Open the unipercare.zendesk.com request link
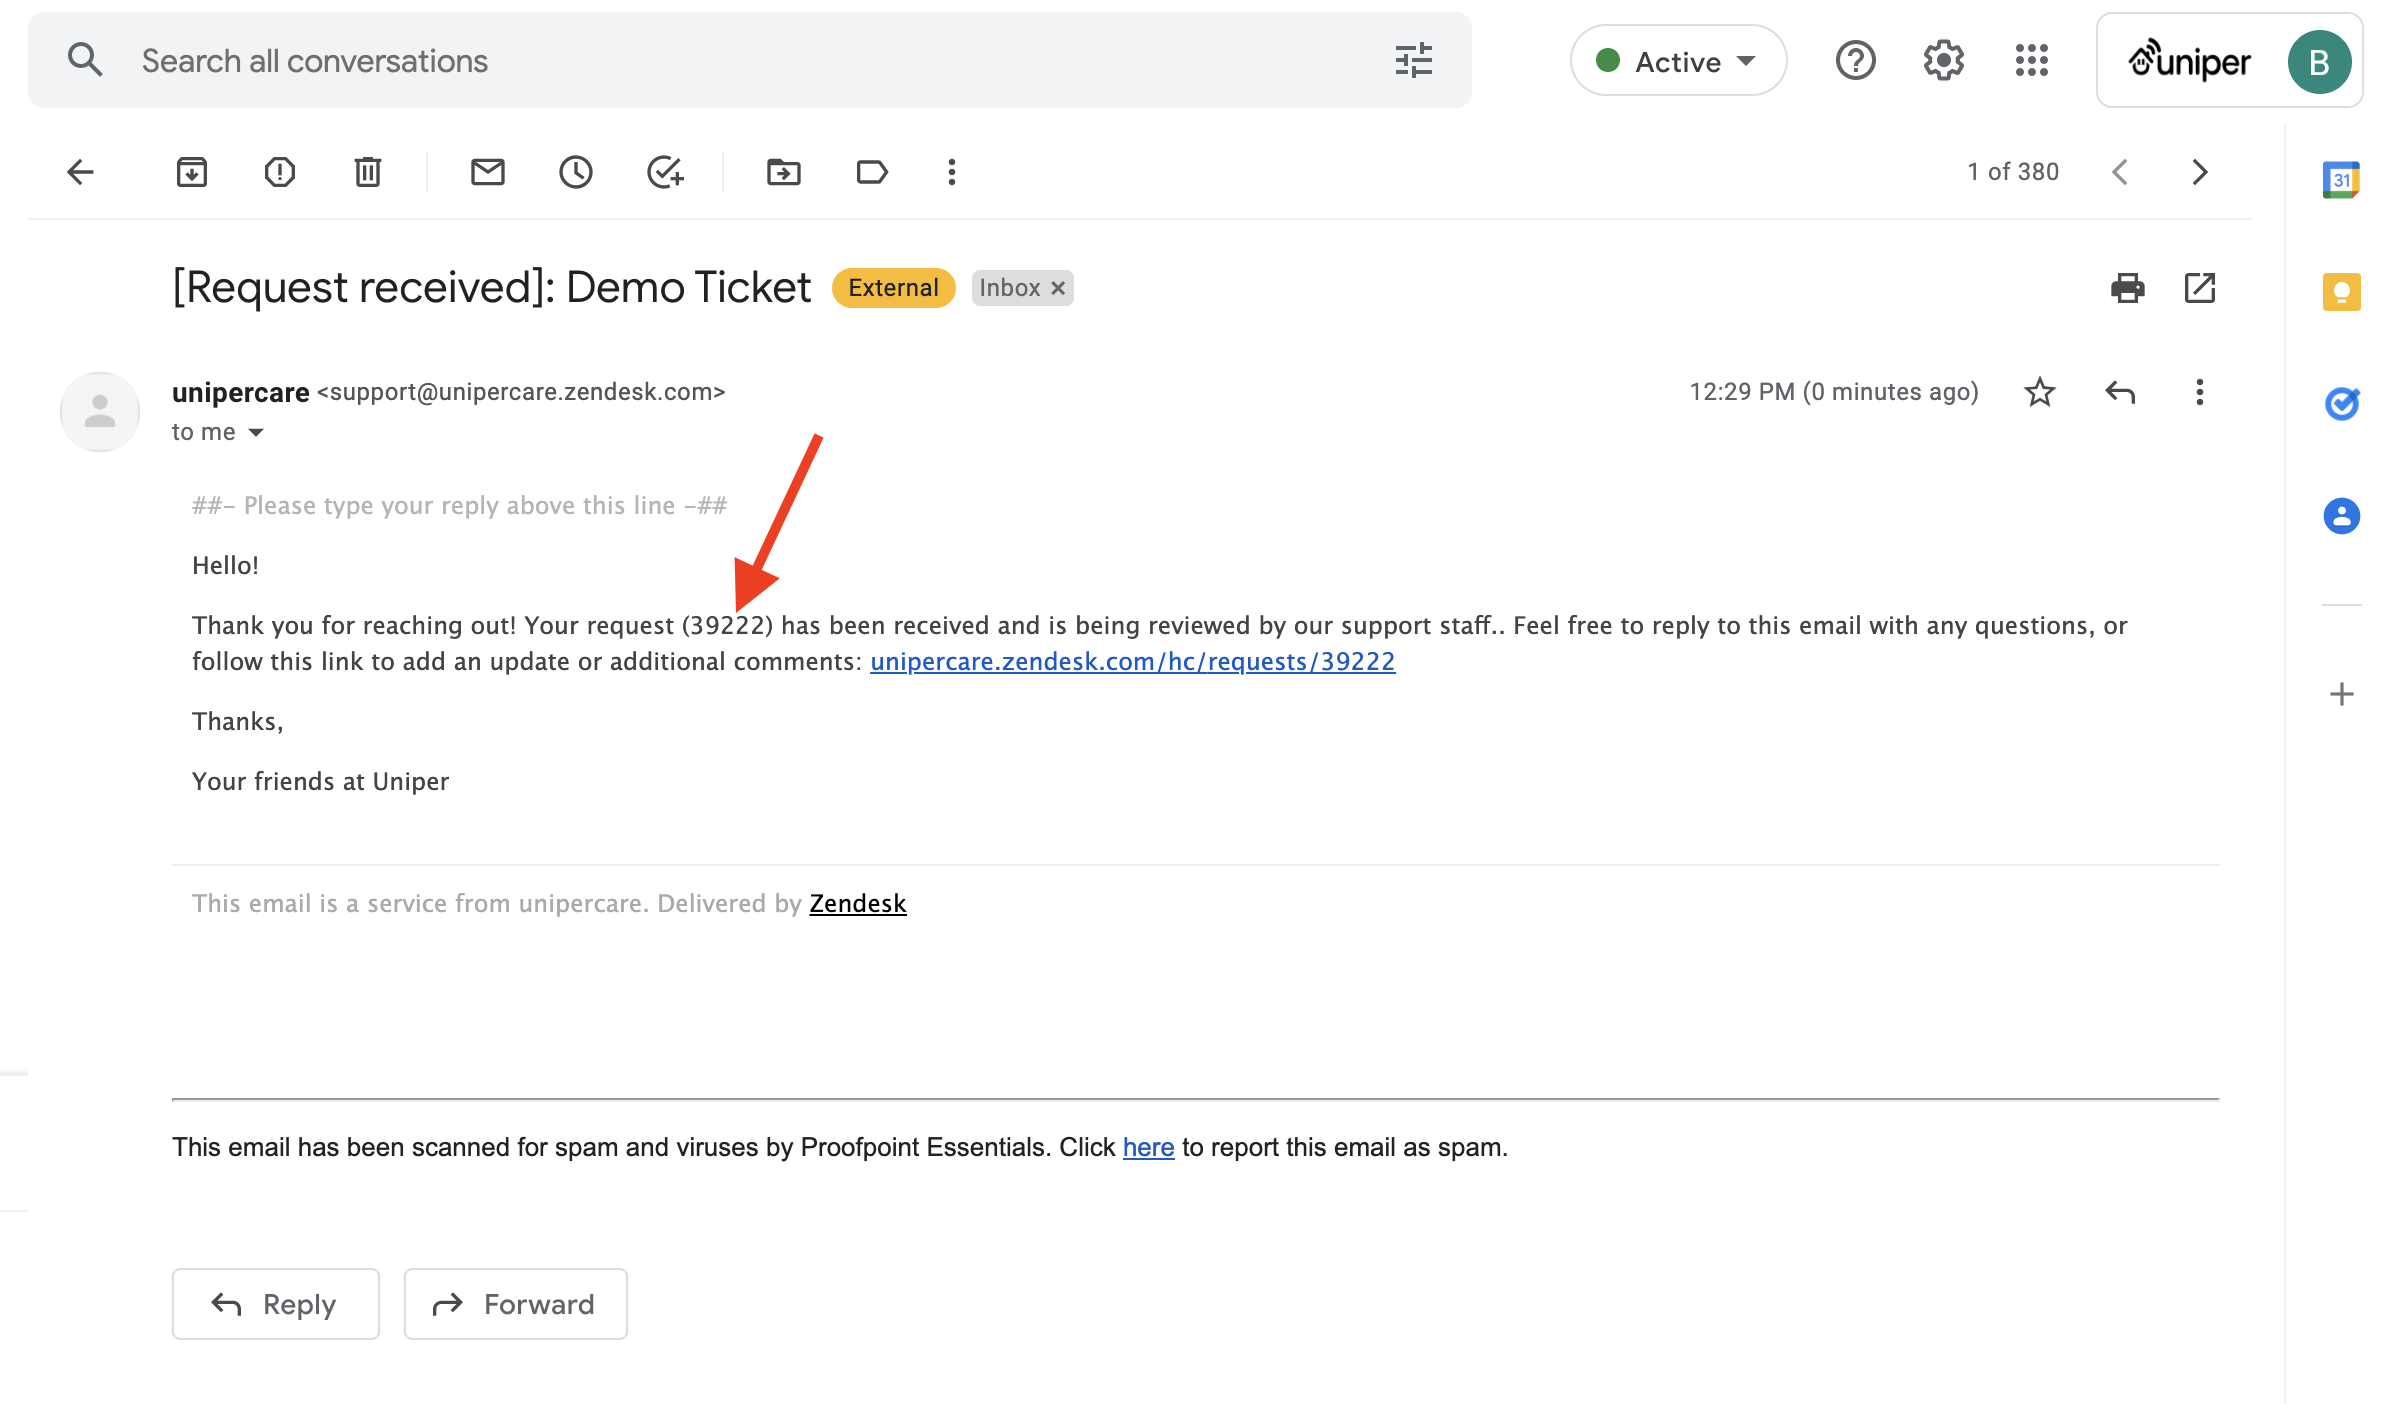This screenshot has width=2396, height=1404. pos(1132,661)
